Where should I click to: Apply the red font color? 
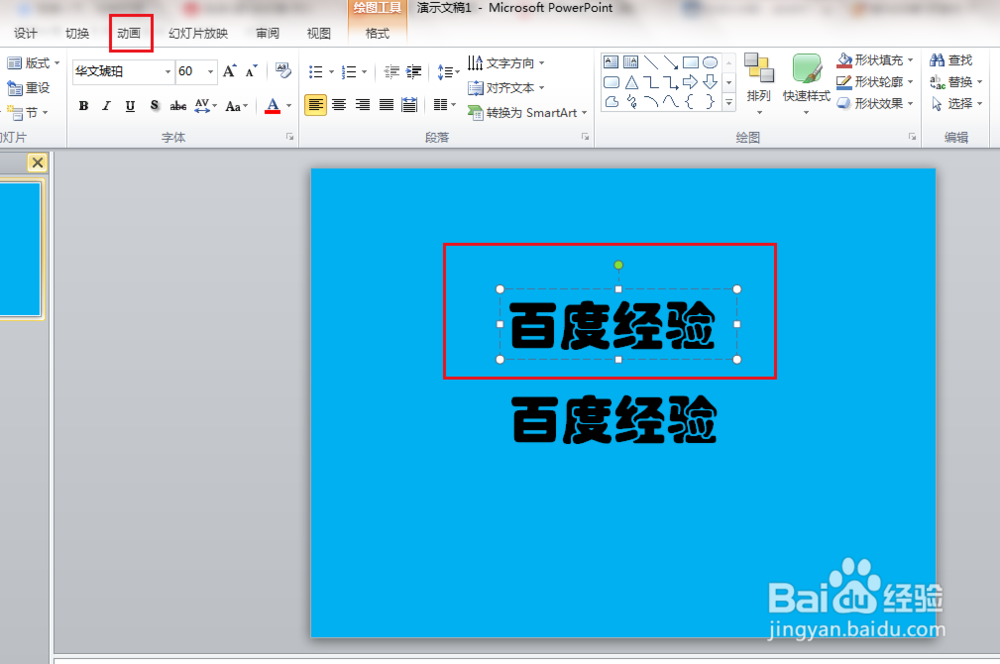pos(272,106)
